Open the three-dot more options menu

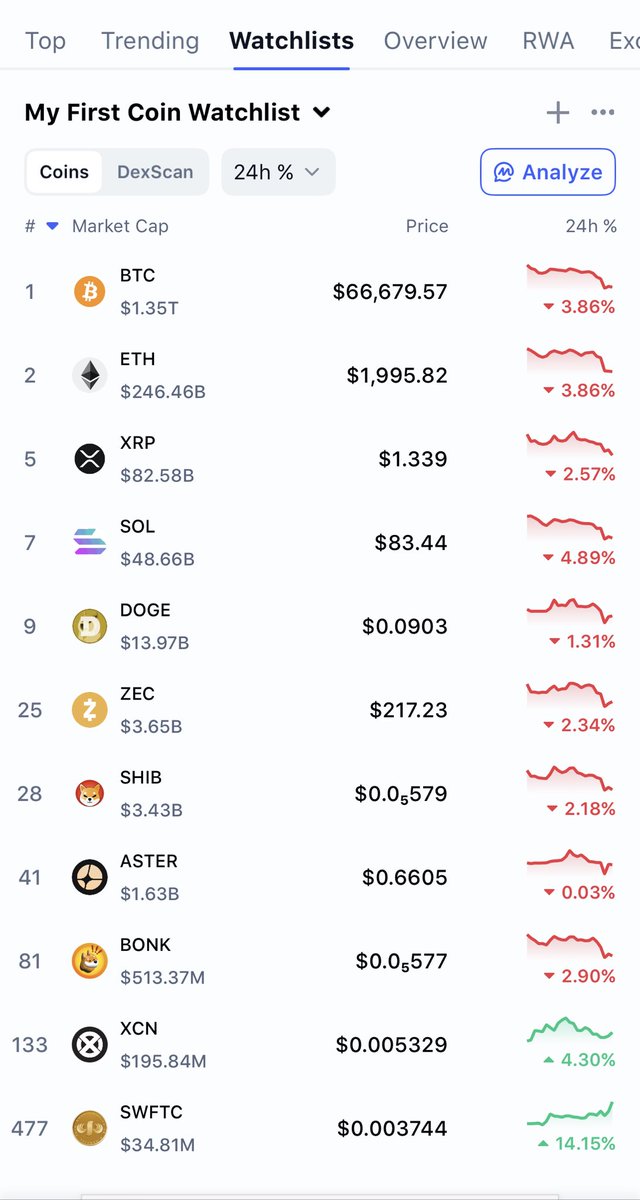pyautogui.click(x=603, y=113)
